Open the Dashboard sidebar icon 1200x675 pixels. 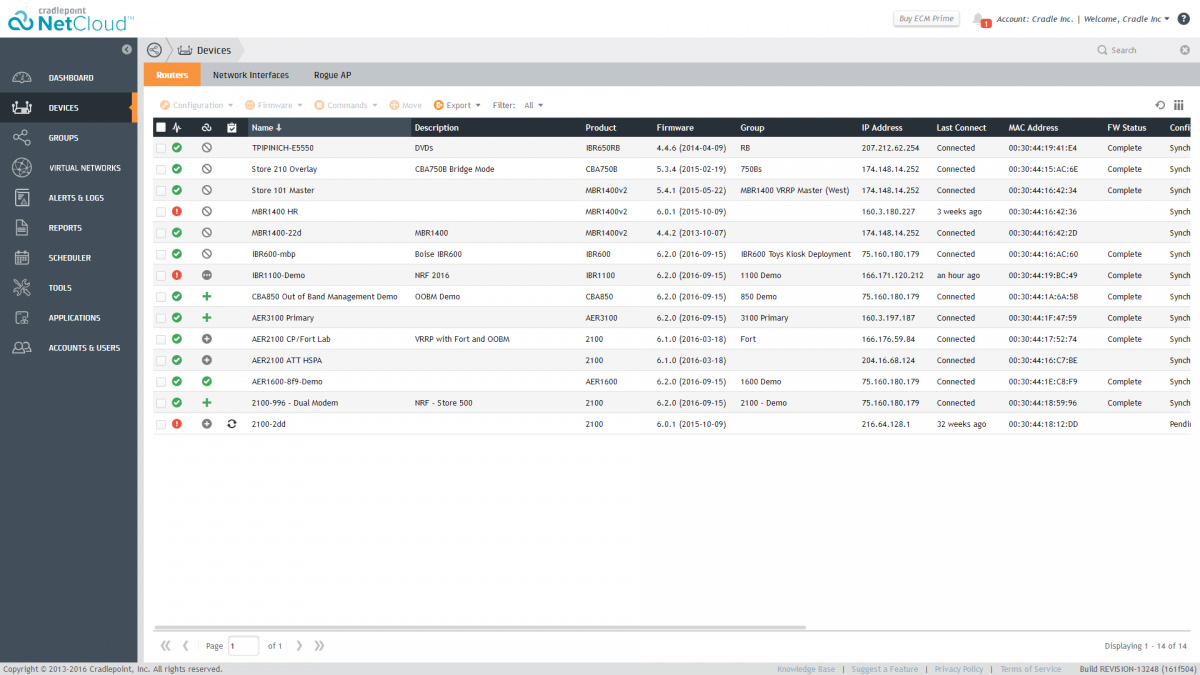(22, 78)
